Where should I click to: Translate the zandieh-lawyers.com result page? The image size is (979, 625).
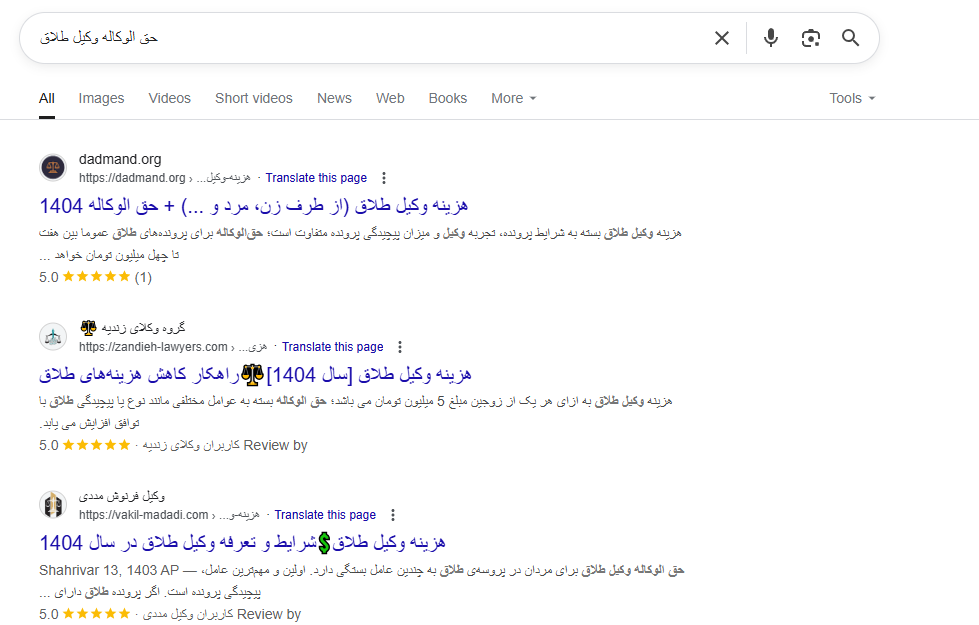pyautogui.click(x=333, y=347)
